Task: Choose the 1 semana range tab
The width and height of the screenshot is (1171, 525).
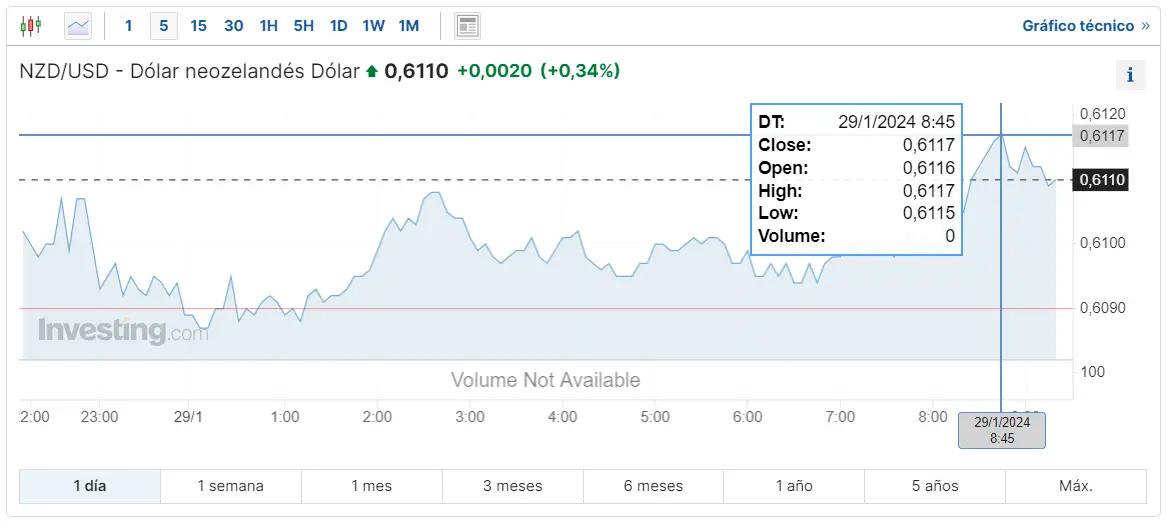Action: click(231, 486)
